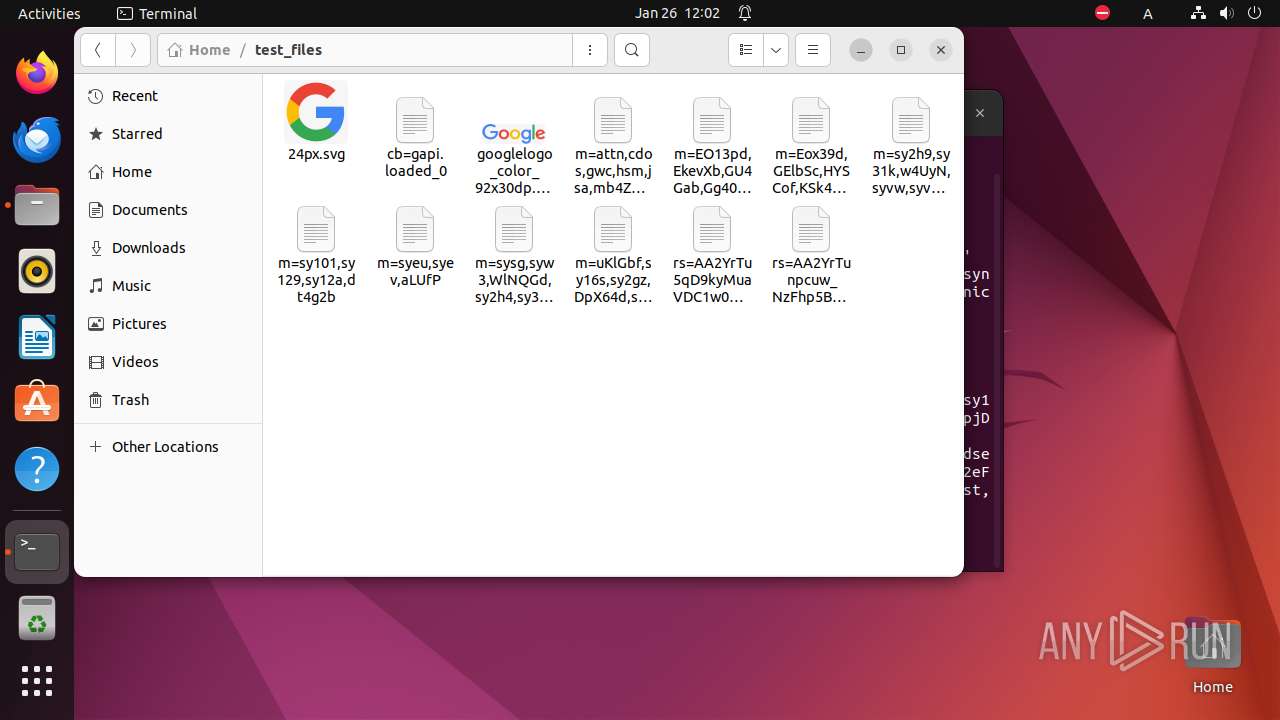Open Ubuntu Software from the dock
The image size is (1280, 720).
click(37, 403)
